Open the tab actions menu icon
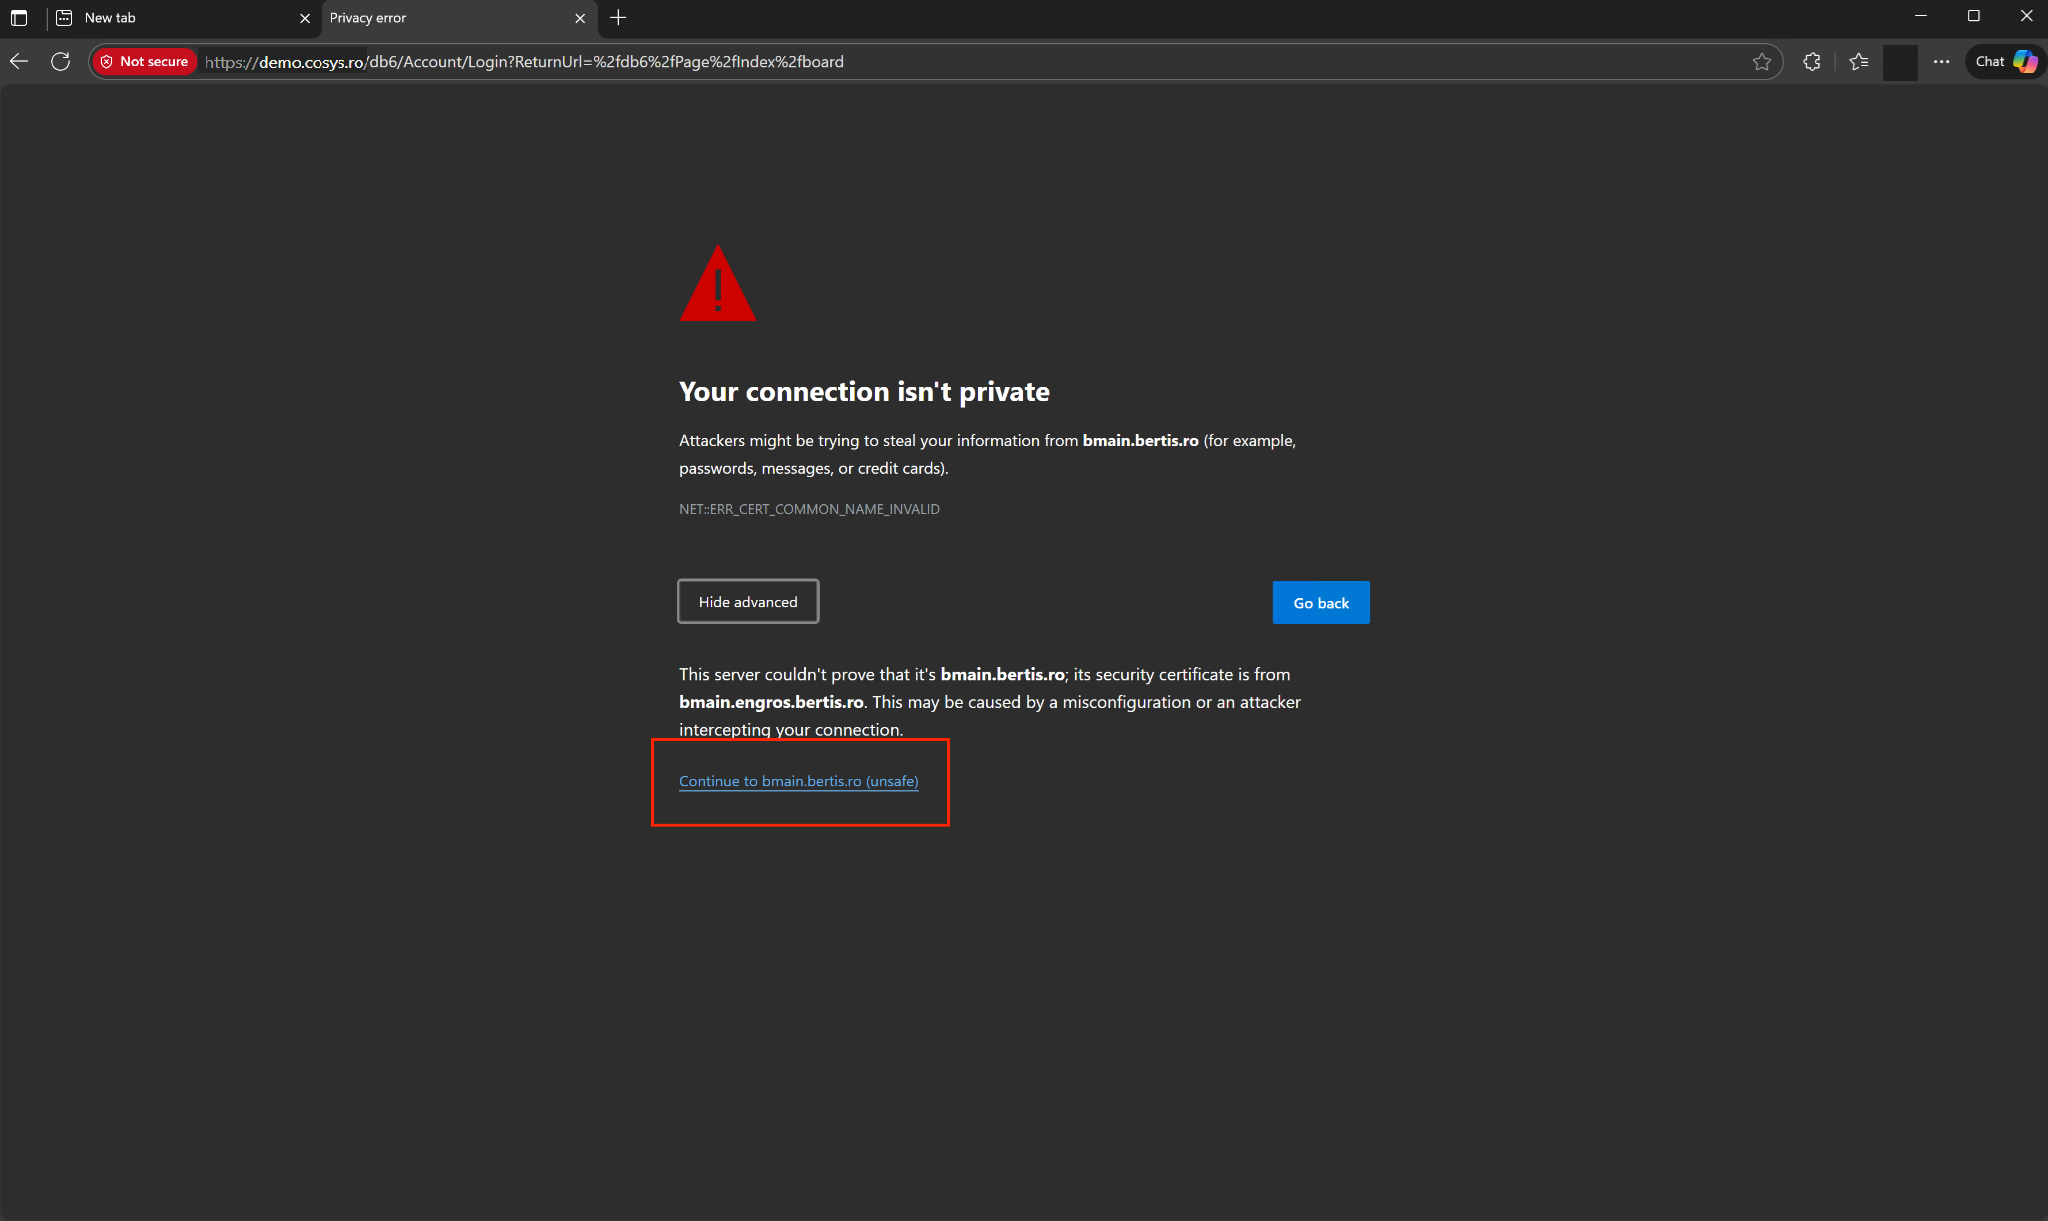 coord(19,18)
